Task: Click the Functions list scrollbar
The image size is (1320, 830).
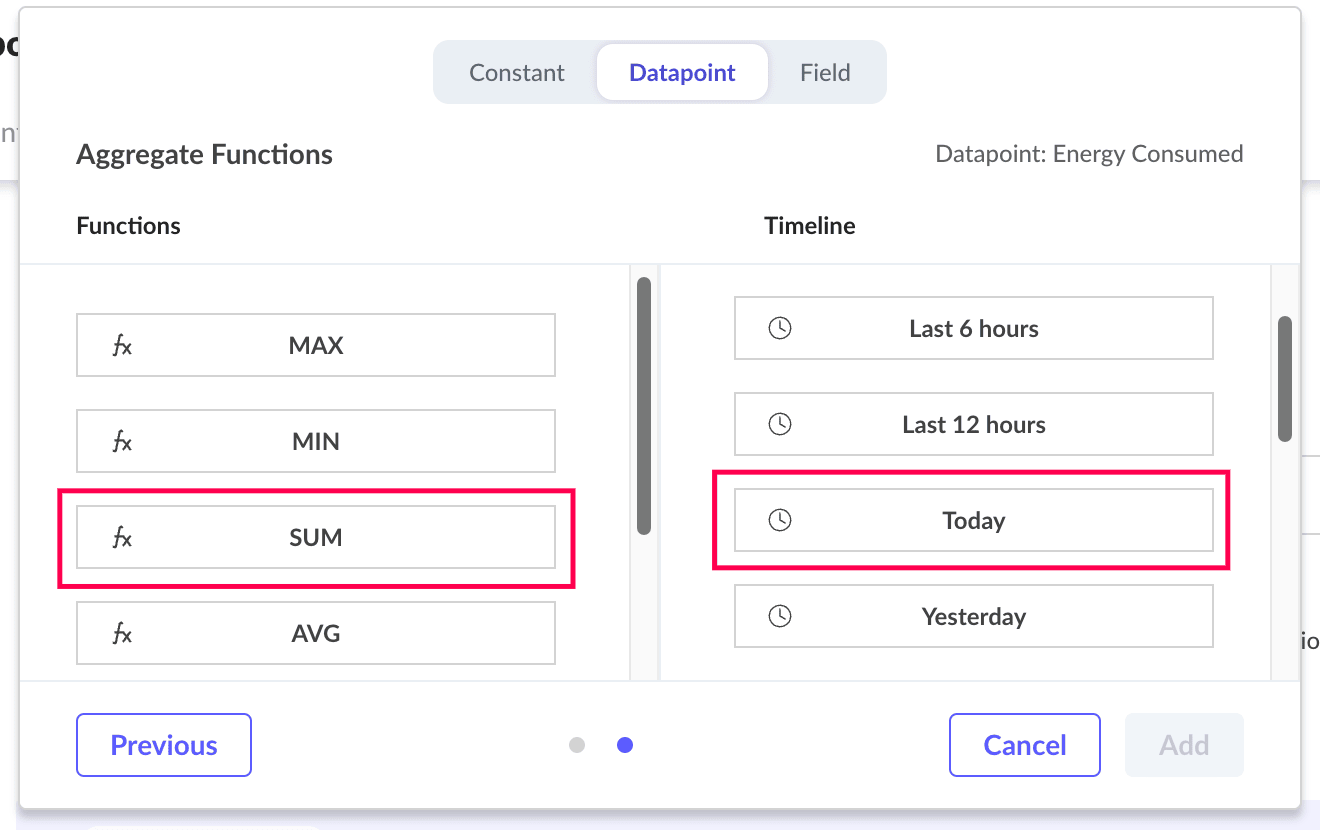Action: 644,405
